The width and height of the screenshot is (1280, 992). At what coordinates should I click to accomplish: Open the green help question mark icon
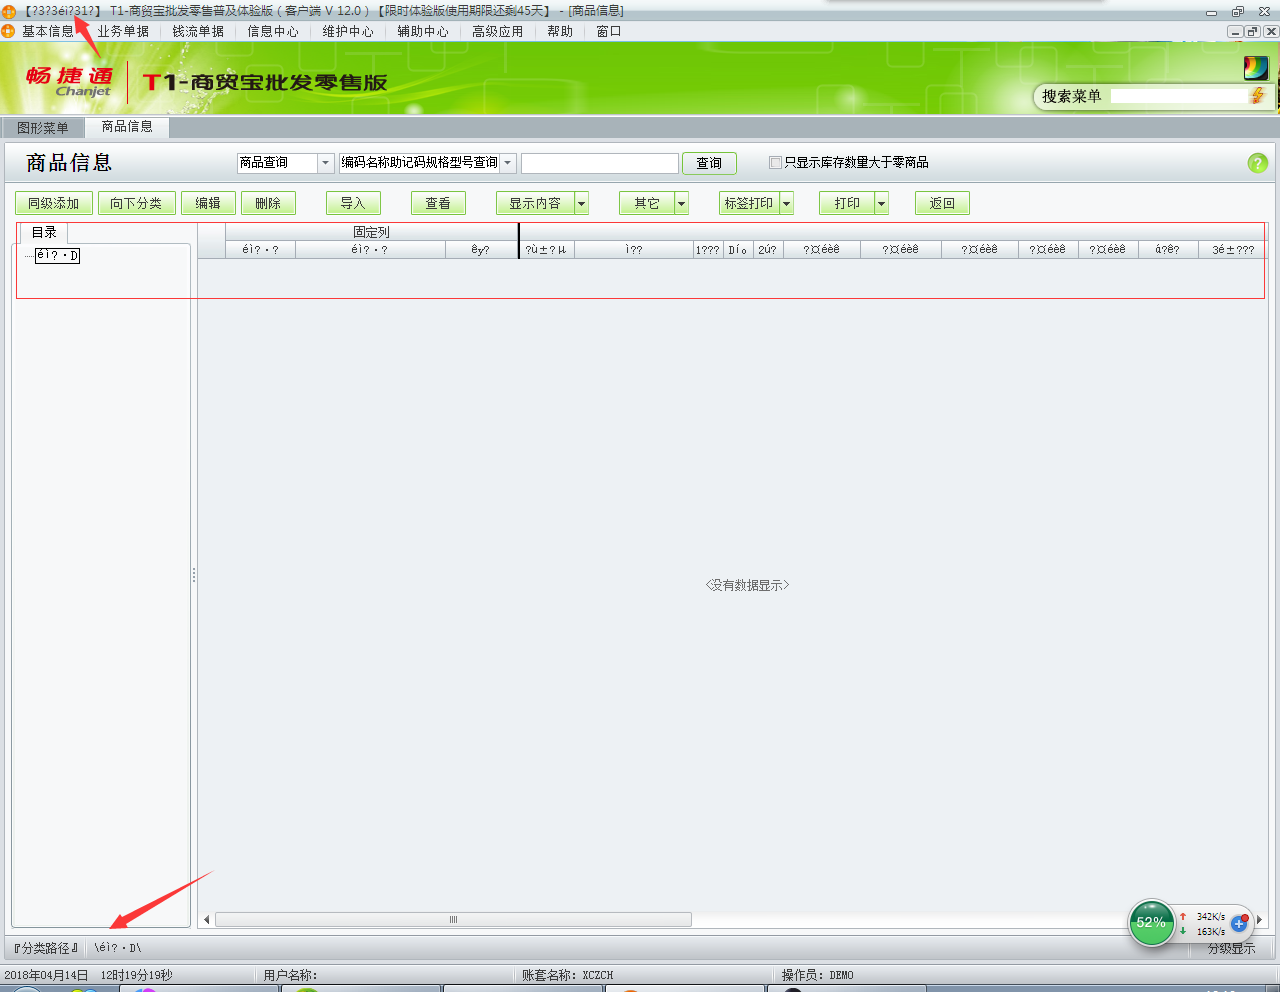(x=1258, y=163)
